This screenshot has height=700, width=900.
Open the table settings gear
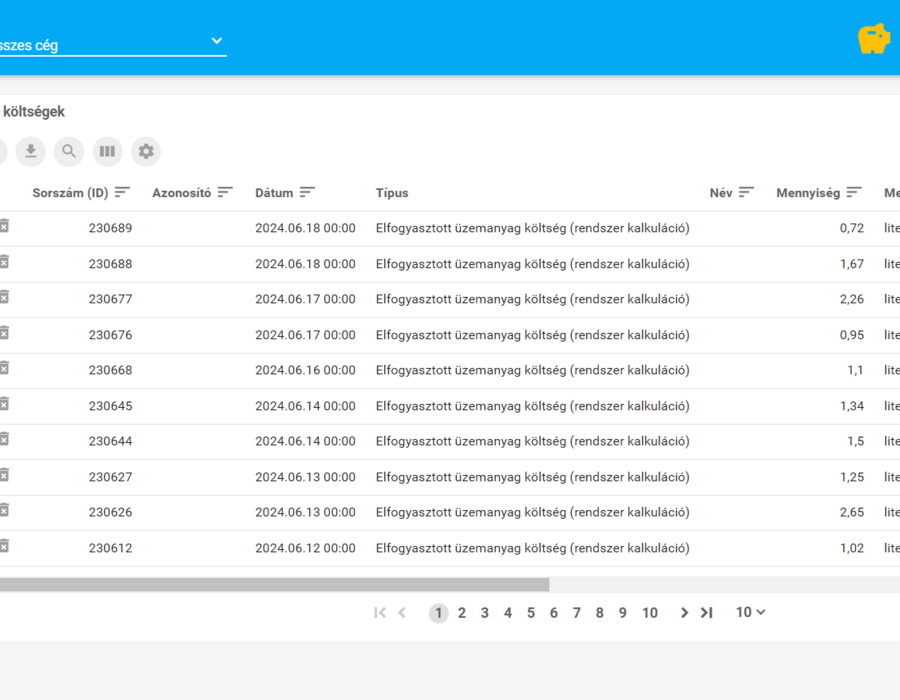(146, 151)
